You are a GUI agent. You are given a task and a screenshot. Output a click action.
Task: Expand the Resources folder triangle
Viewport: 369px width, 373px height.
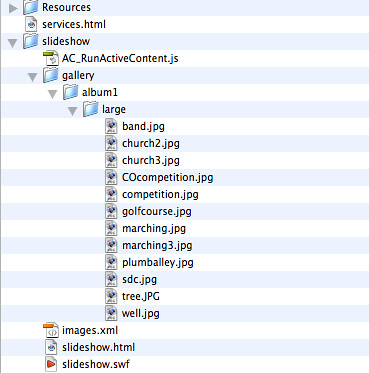tap(13, 8)
